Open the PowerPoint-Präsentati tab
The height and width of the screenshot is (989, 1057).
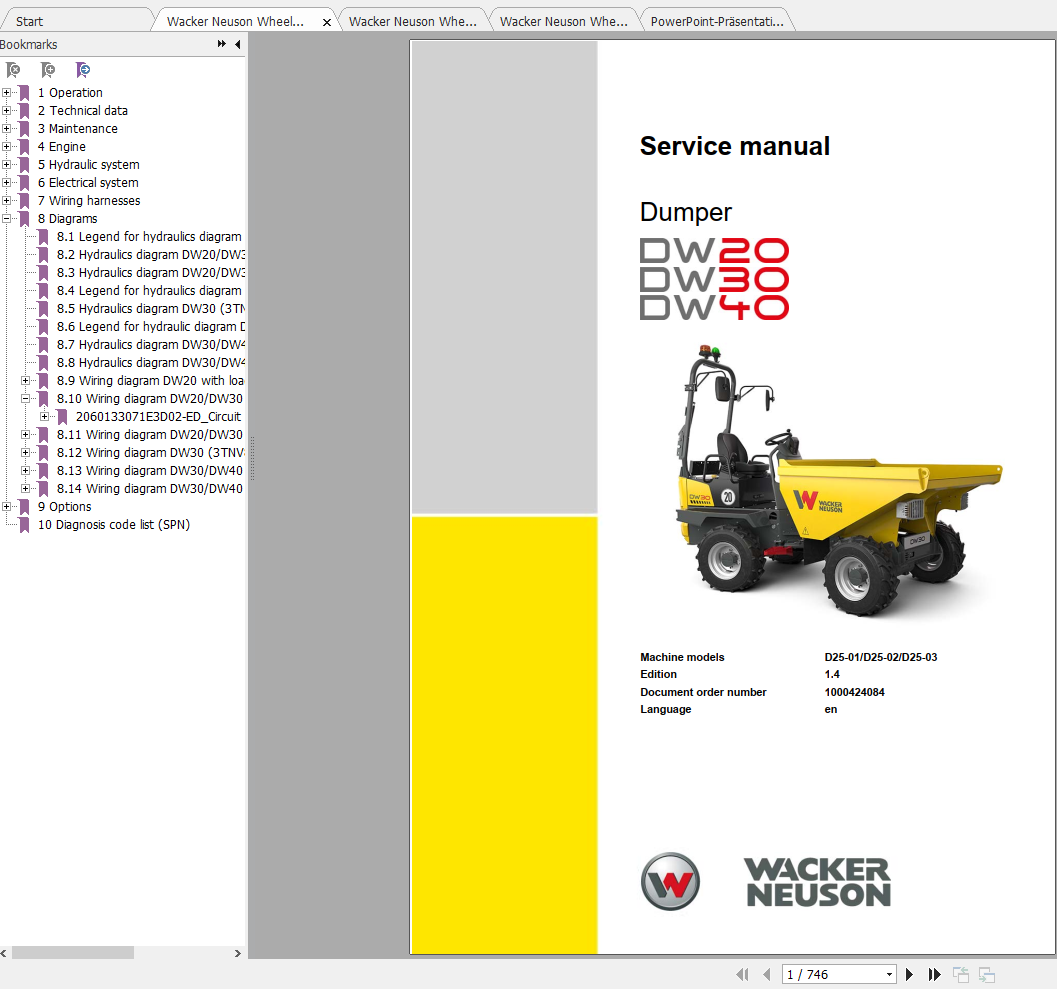pos(716,18)
